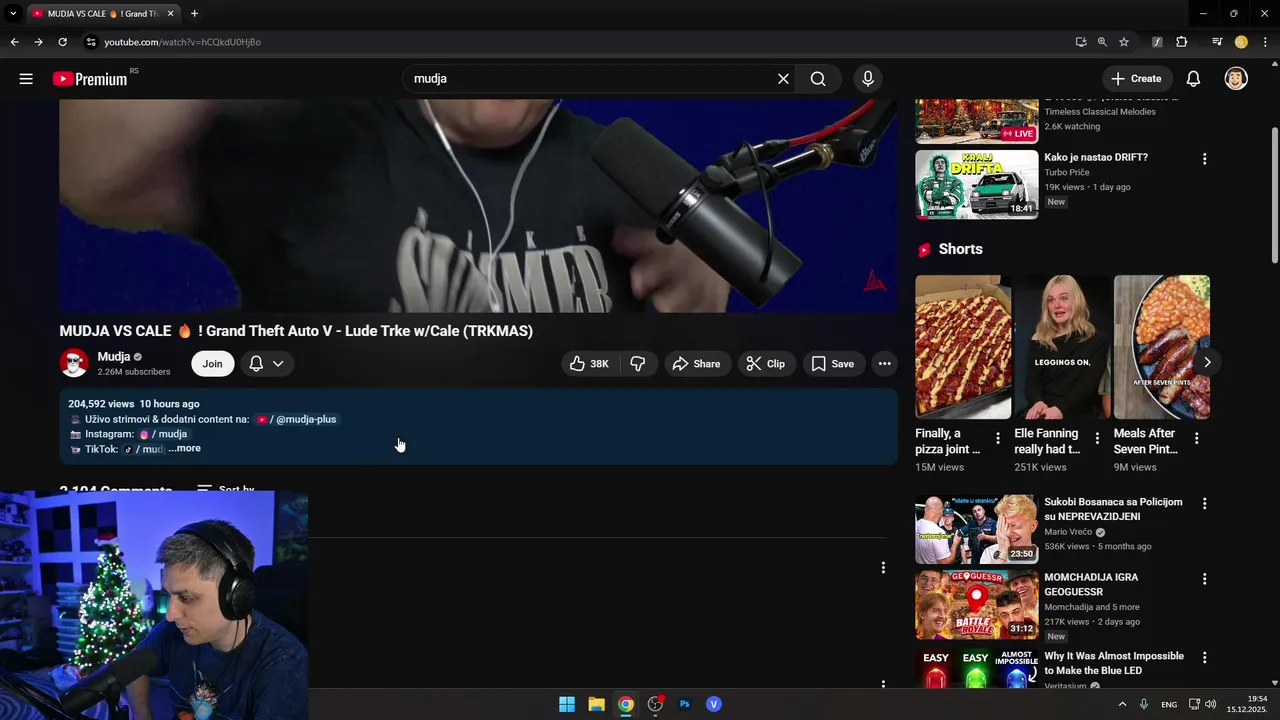Image resolution: width=1280 pixels, height=720 pixels.
Task: Open YouTube notifications bell
Action: pyautogui.click(x=1193, y=79)
